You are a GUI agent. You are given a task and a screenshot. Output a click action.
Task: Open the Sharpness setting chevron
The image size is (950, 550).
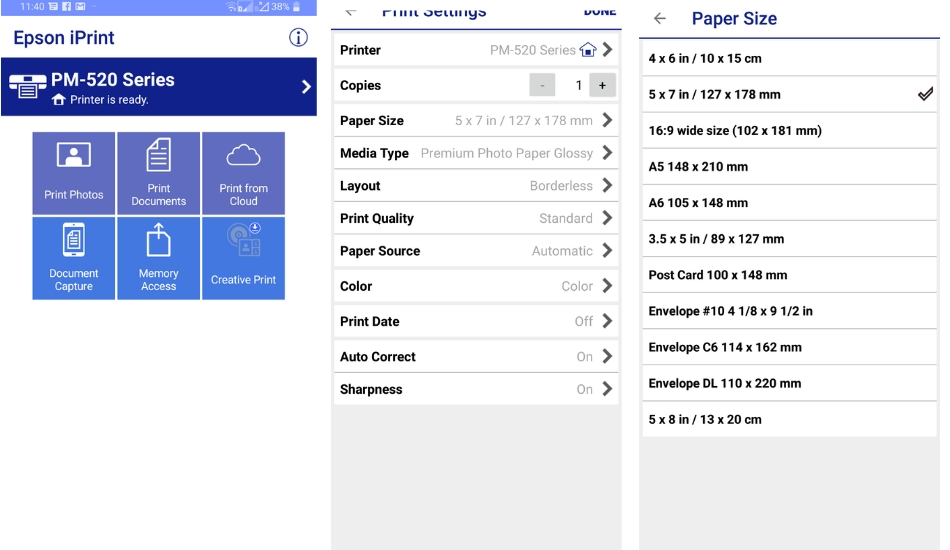[608, 389]
